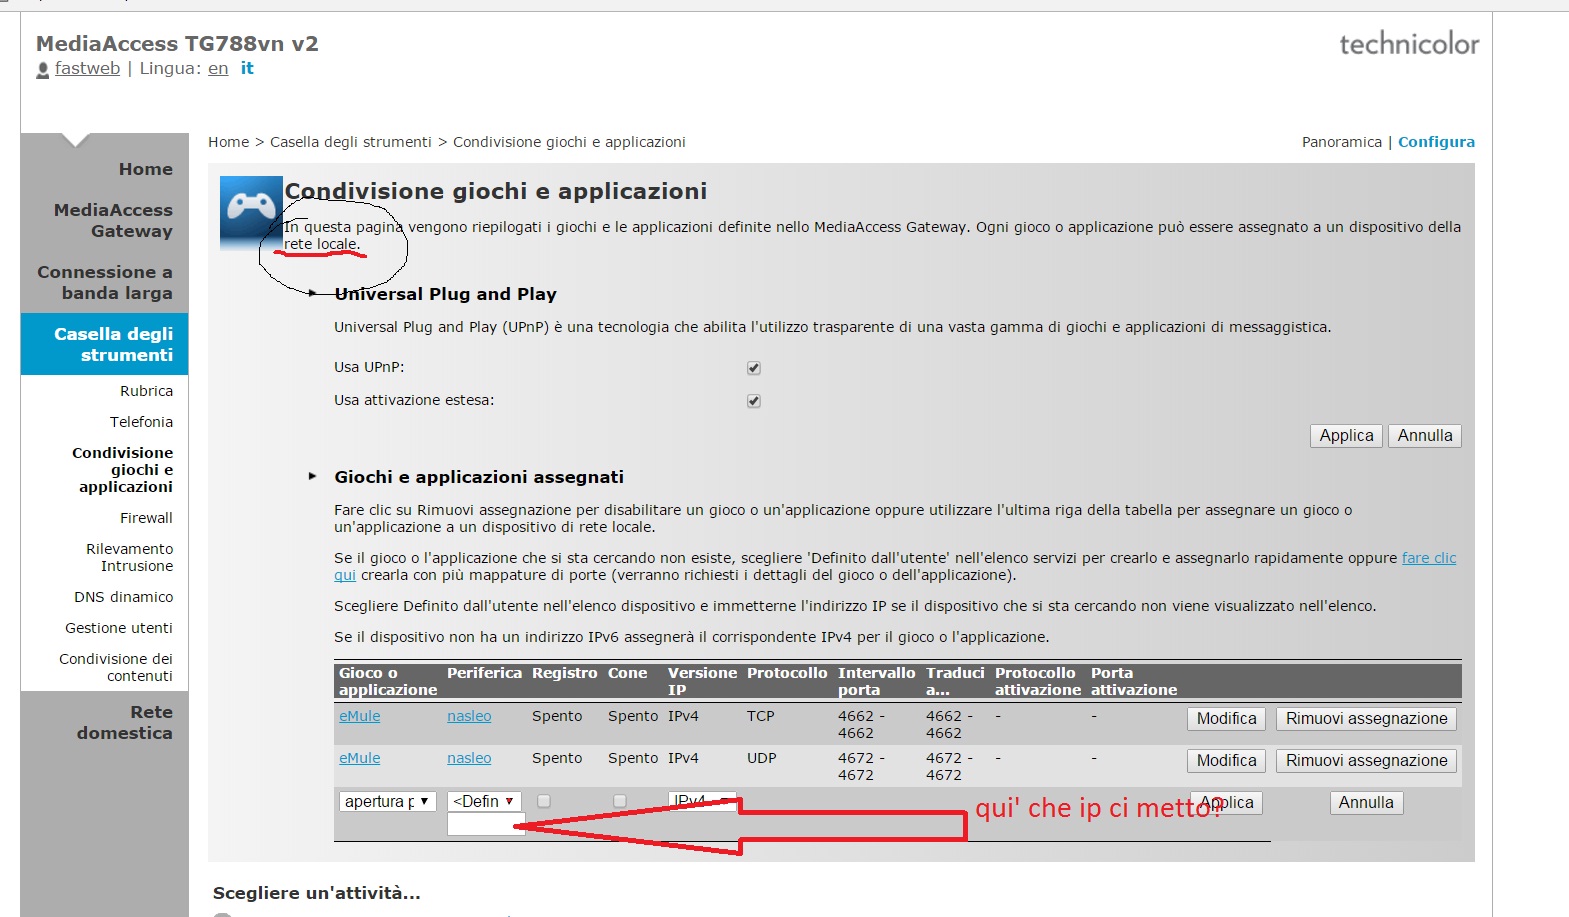Image resolution: width=1569 pixels, height=917 pixels.
Task: Open Rete domestica in the sidebar
Action: 125,722
